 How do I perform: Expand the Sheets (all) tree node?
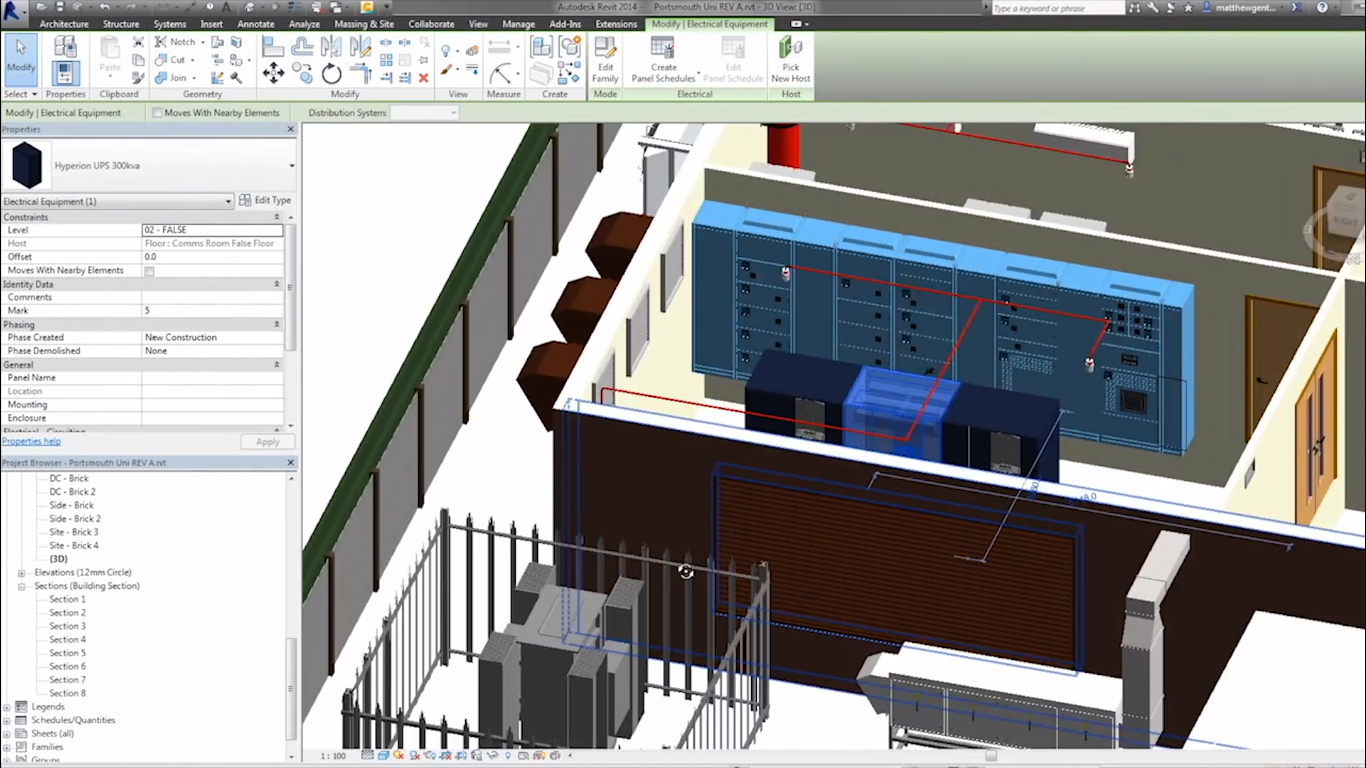[7, 734]
